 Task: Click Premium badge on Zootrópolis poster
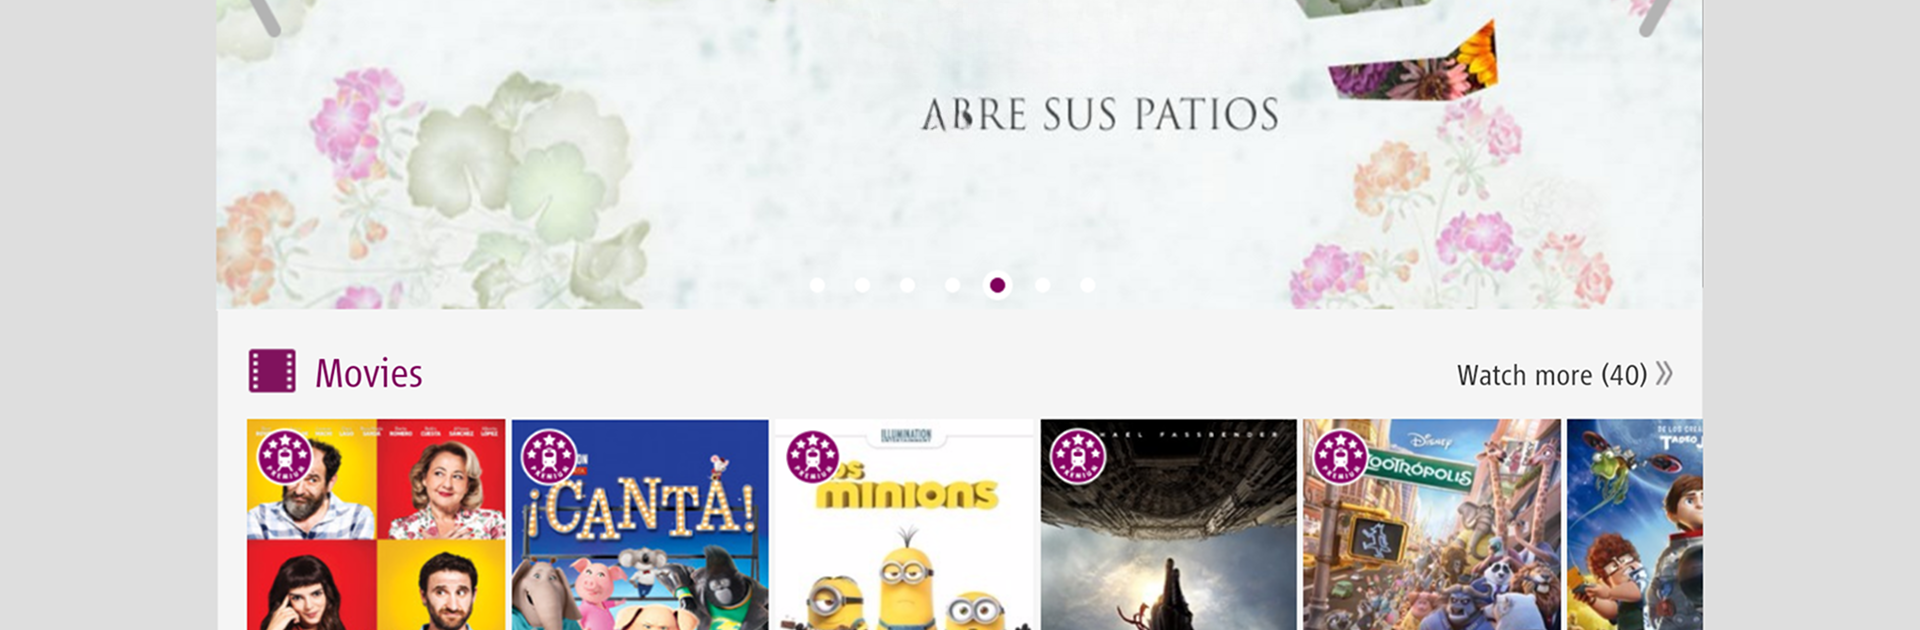(x=1341, y=457)
